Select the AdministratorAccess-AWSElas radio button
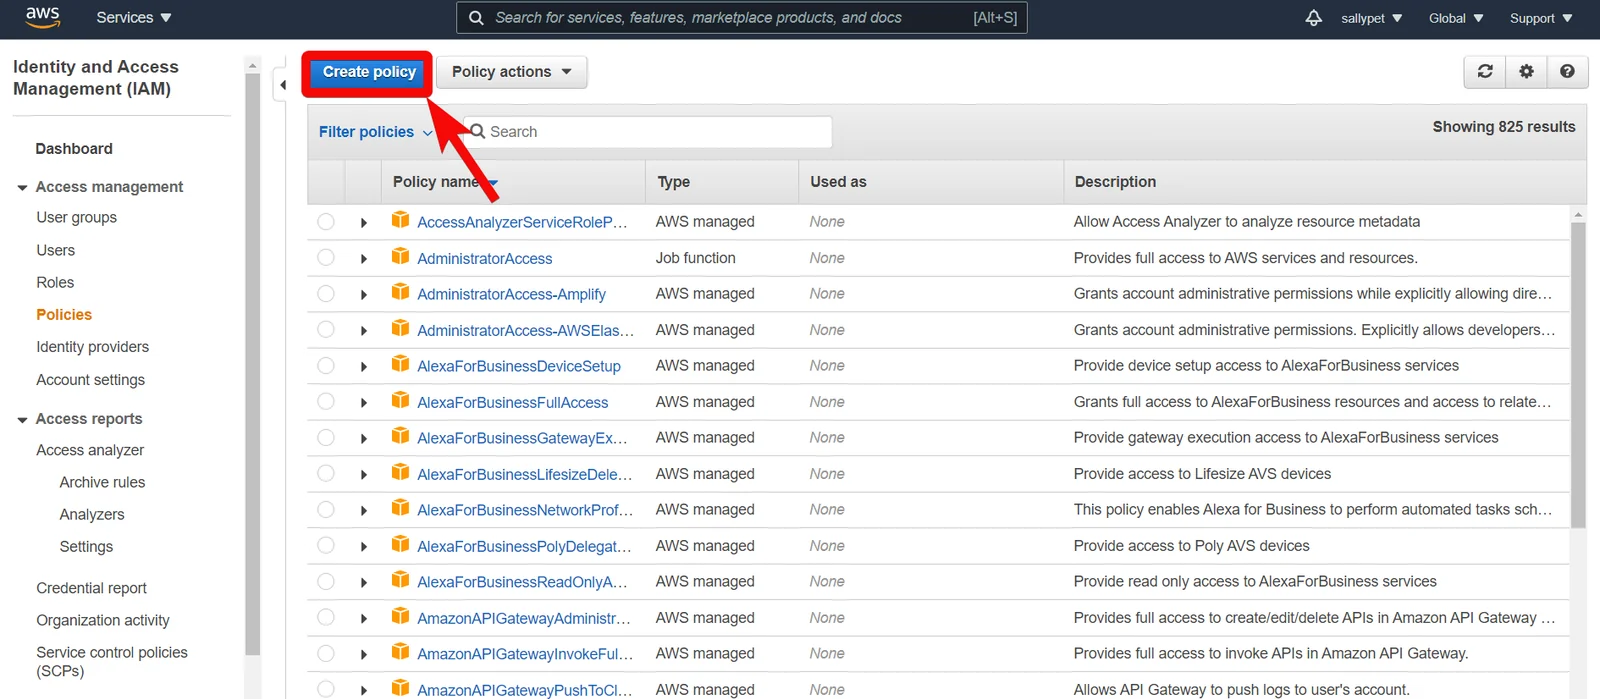 click(x=326, y=329)
